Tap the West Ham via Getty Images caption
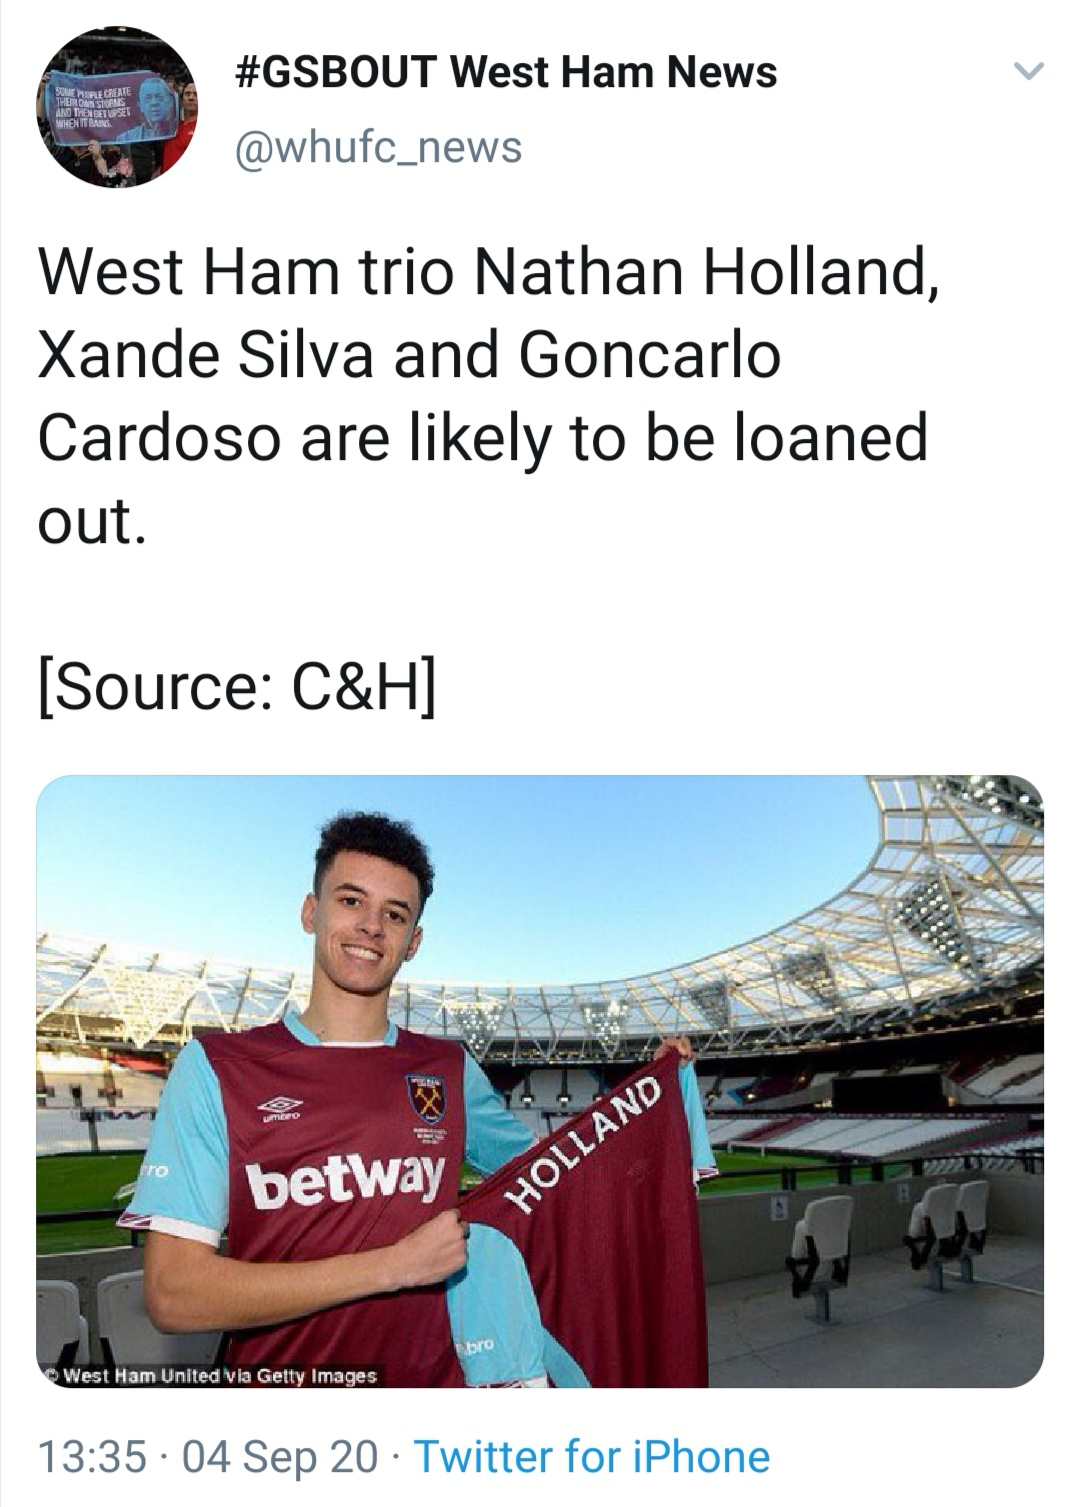 [211, 1376]
